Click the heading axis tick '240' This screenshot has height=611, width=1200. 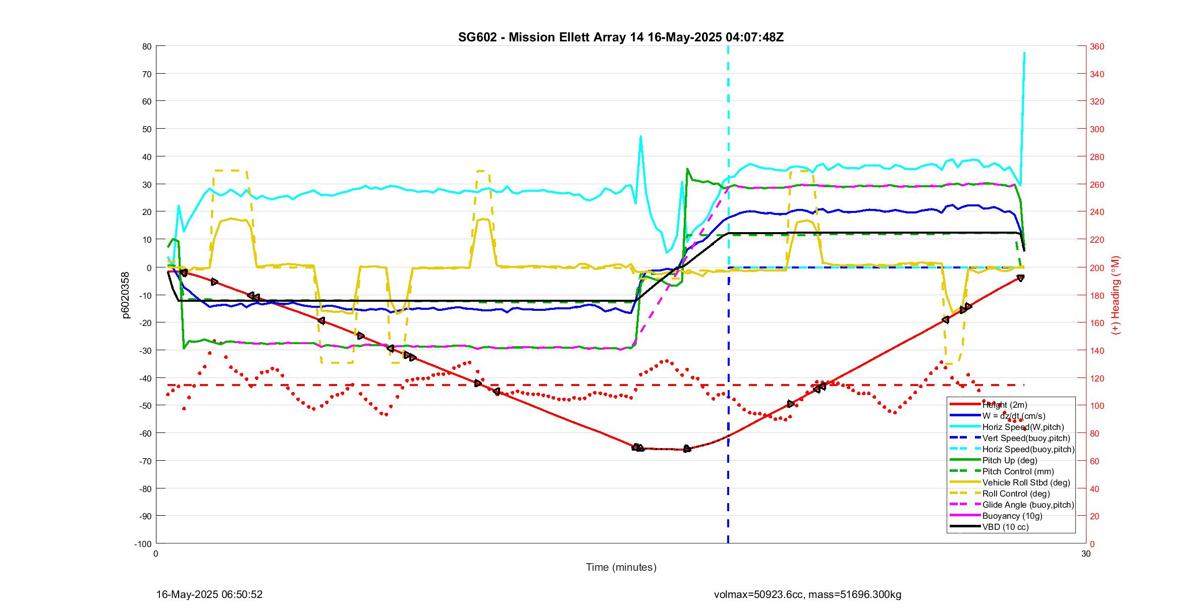[x=1097, y=212]
